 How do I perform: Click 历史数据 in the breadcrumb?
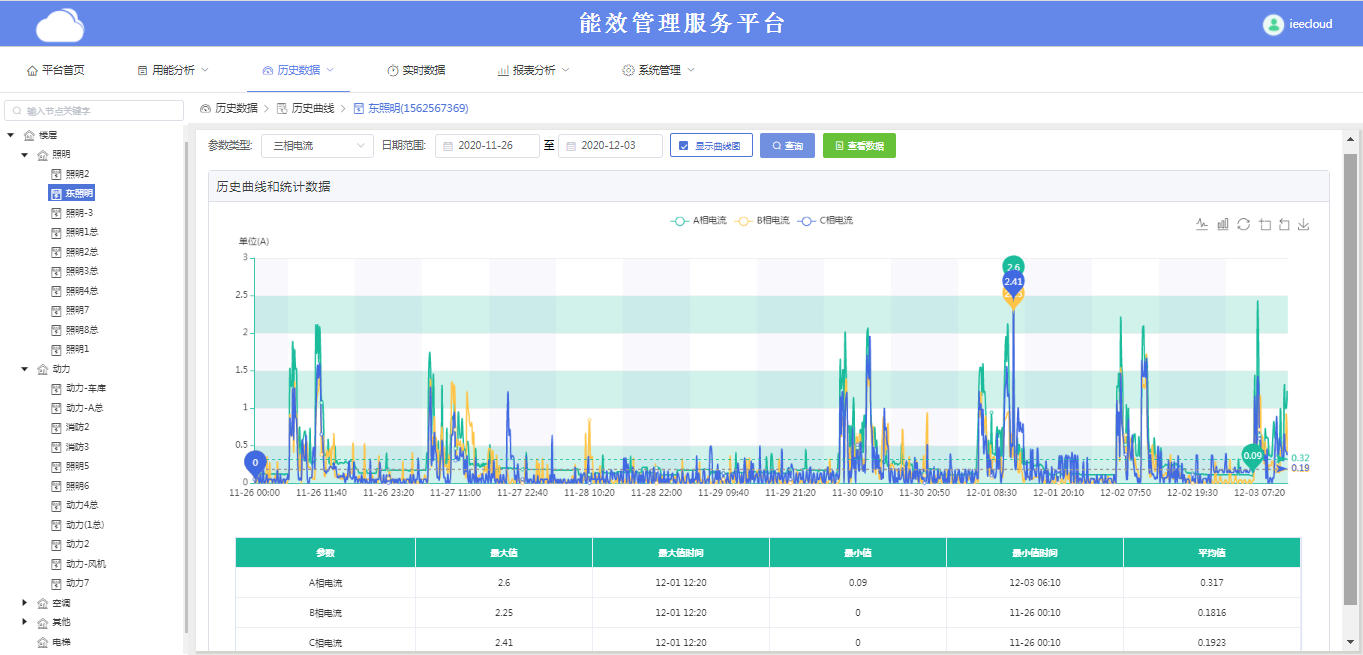(x=236, y=108)
